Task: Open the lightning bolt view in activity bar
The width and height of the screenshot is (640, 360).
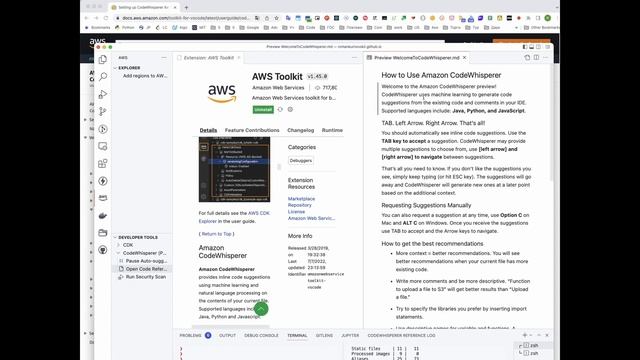Action: pyautogui.click(x=103, y=181)
